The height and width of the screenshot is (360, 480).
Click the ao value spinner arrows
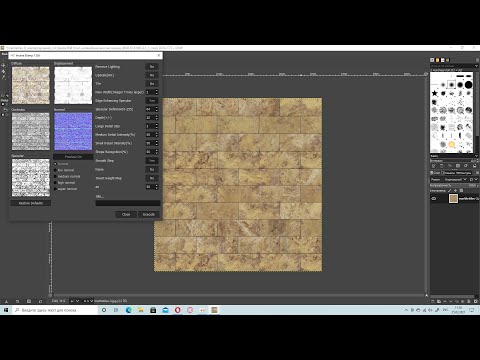tap(156, 187)
